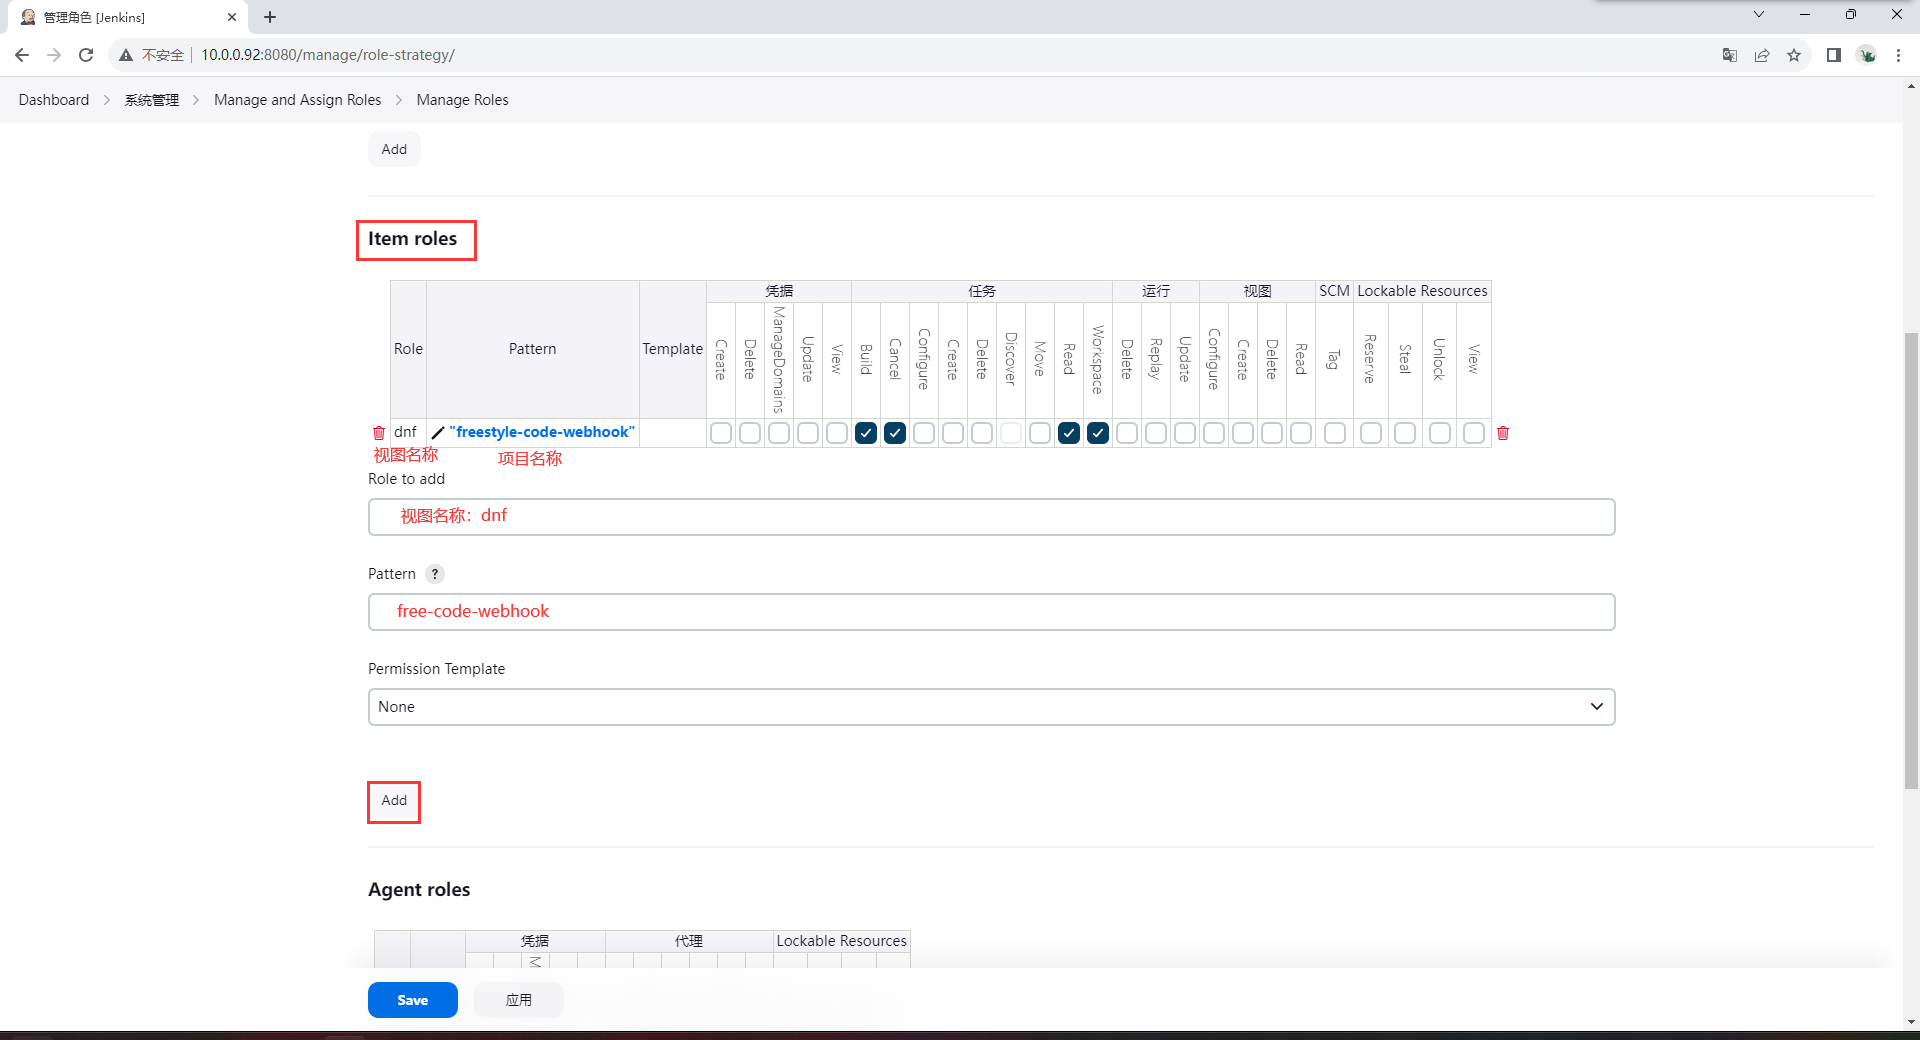Screen dimensions: 1920x1040
Task: Navigate to the Dashboard breadcrumb
Action: coord(54,100)
